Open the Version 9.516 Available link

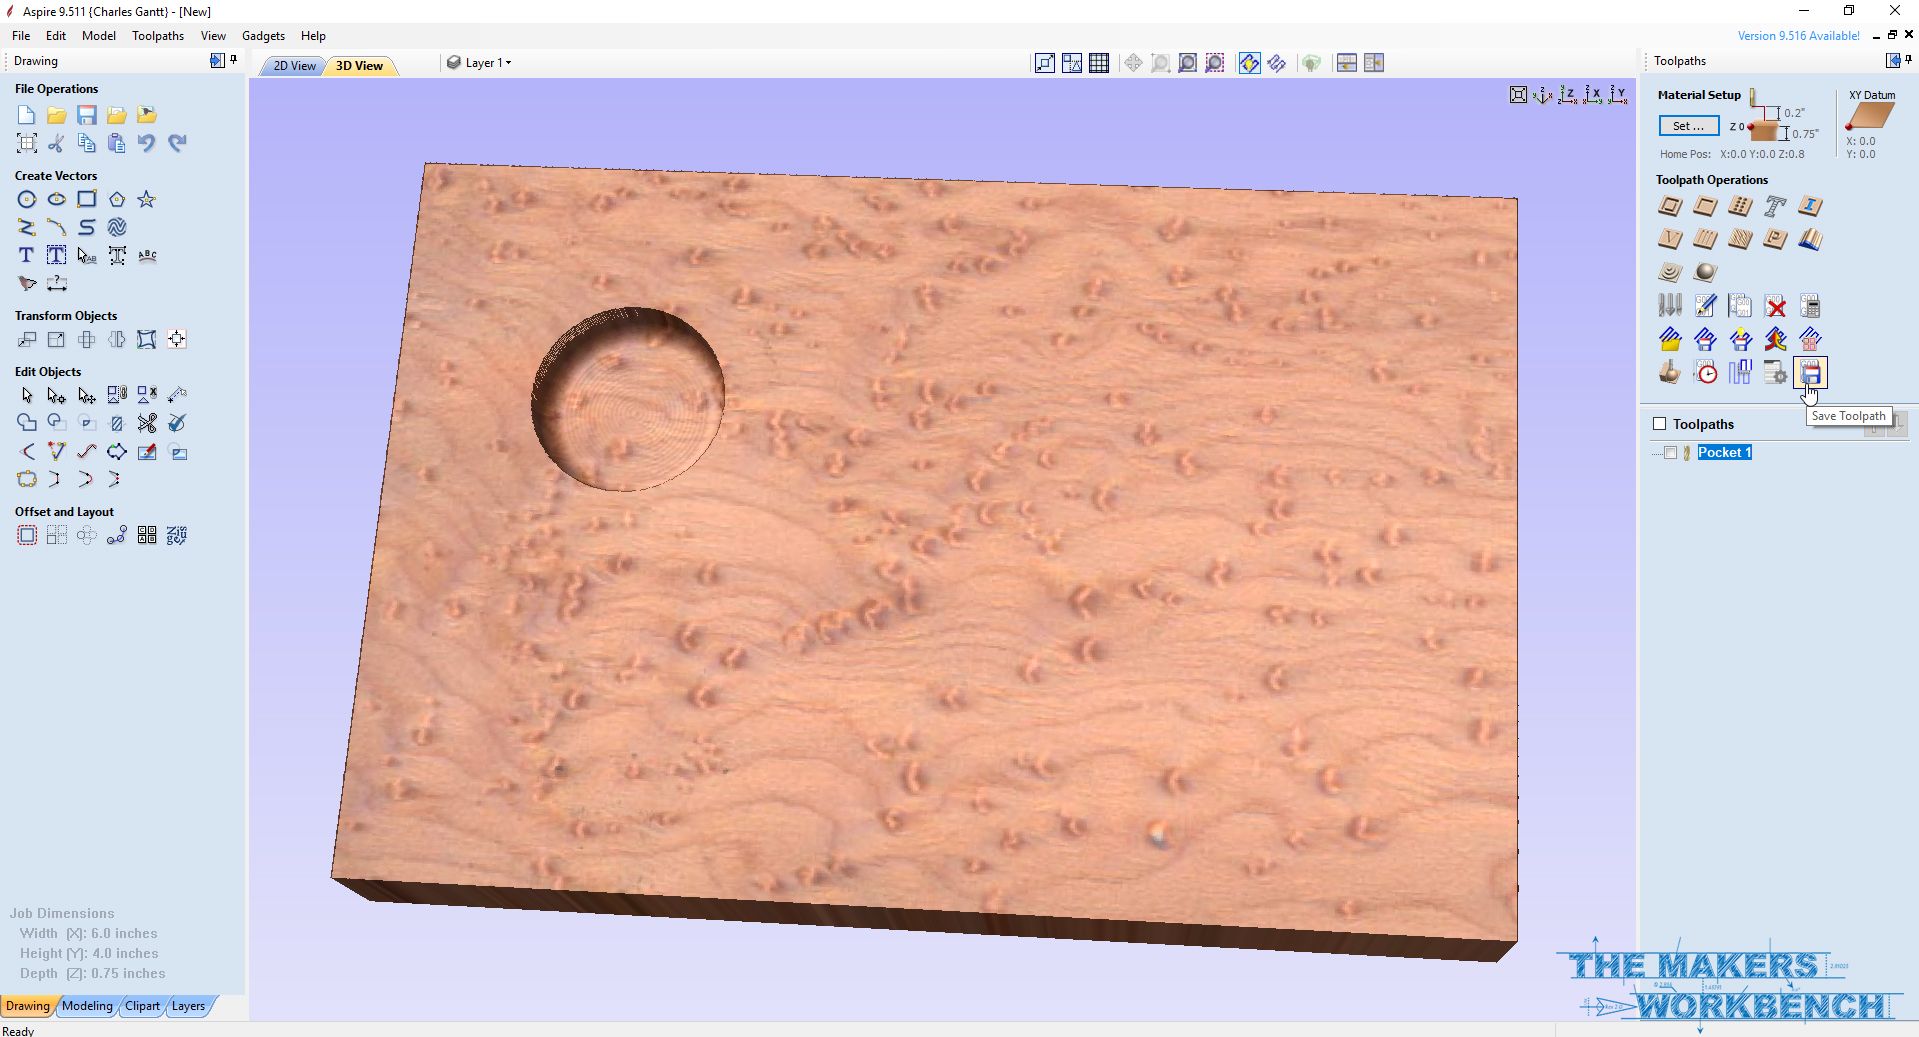(1797, 34)
